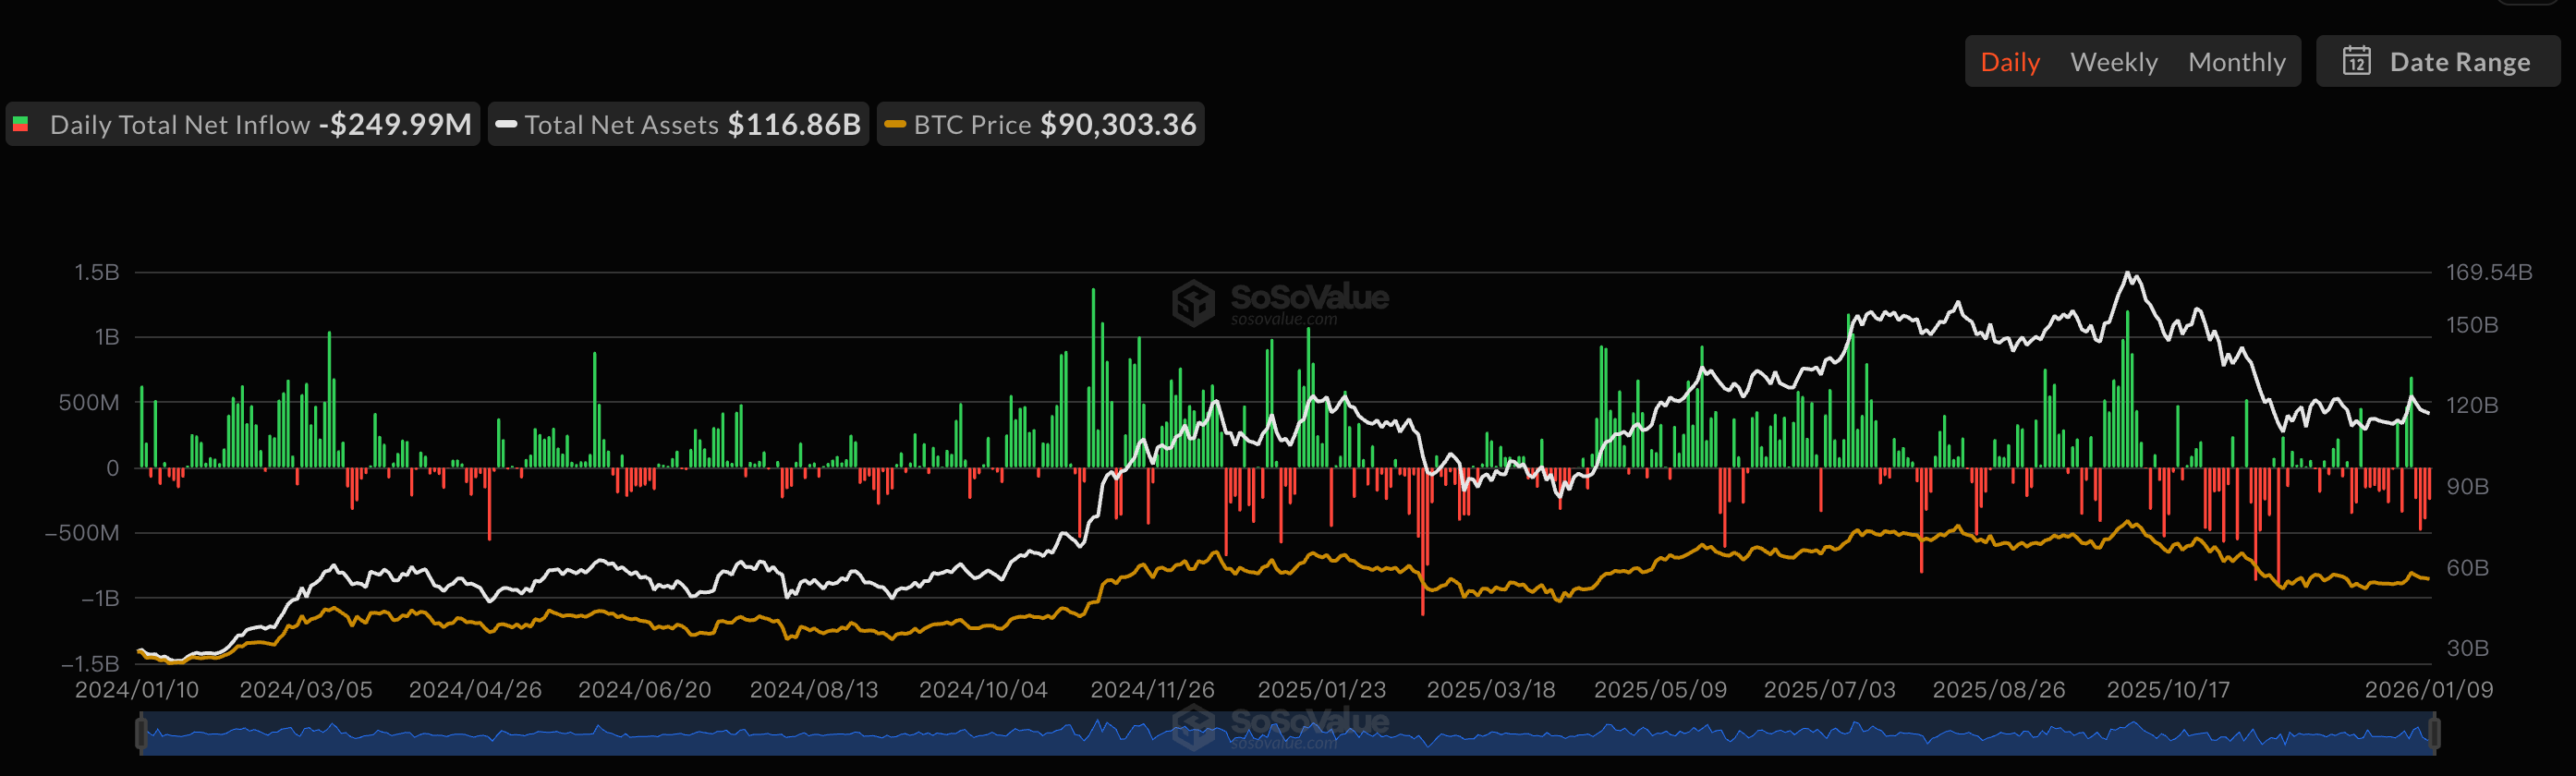Open the Date Range picker

[x=2459, y=62]
